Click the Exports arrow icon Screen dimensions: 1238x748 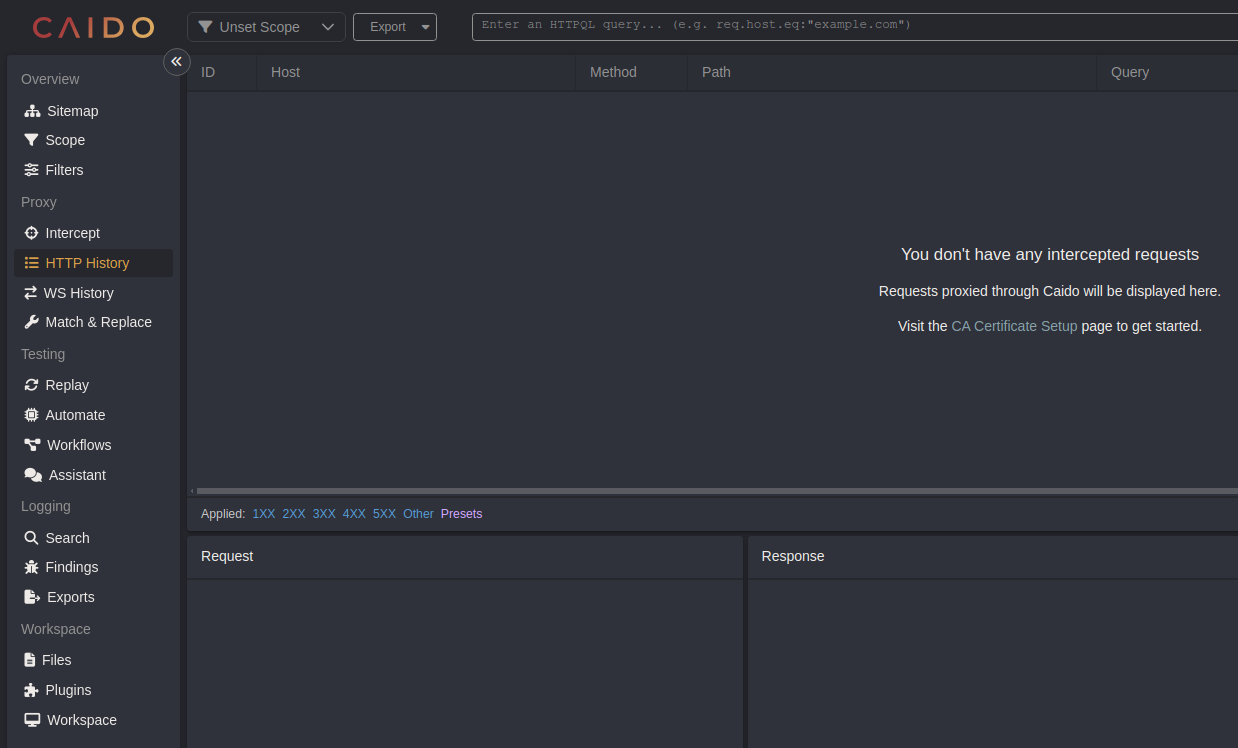pyautogui.click(x=32, y=597)
